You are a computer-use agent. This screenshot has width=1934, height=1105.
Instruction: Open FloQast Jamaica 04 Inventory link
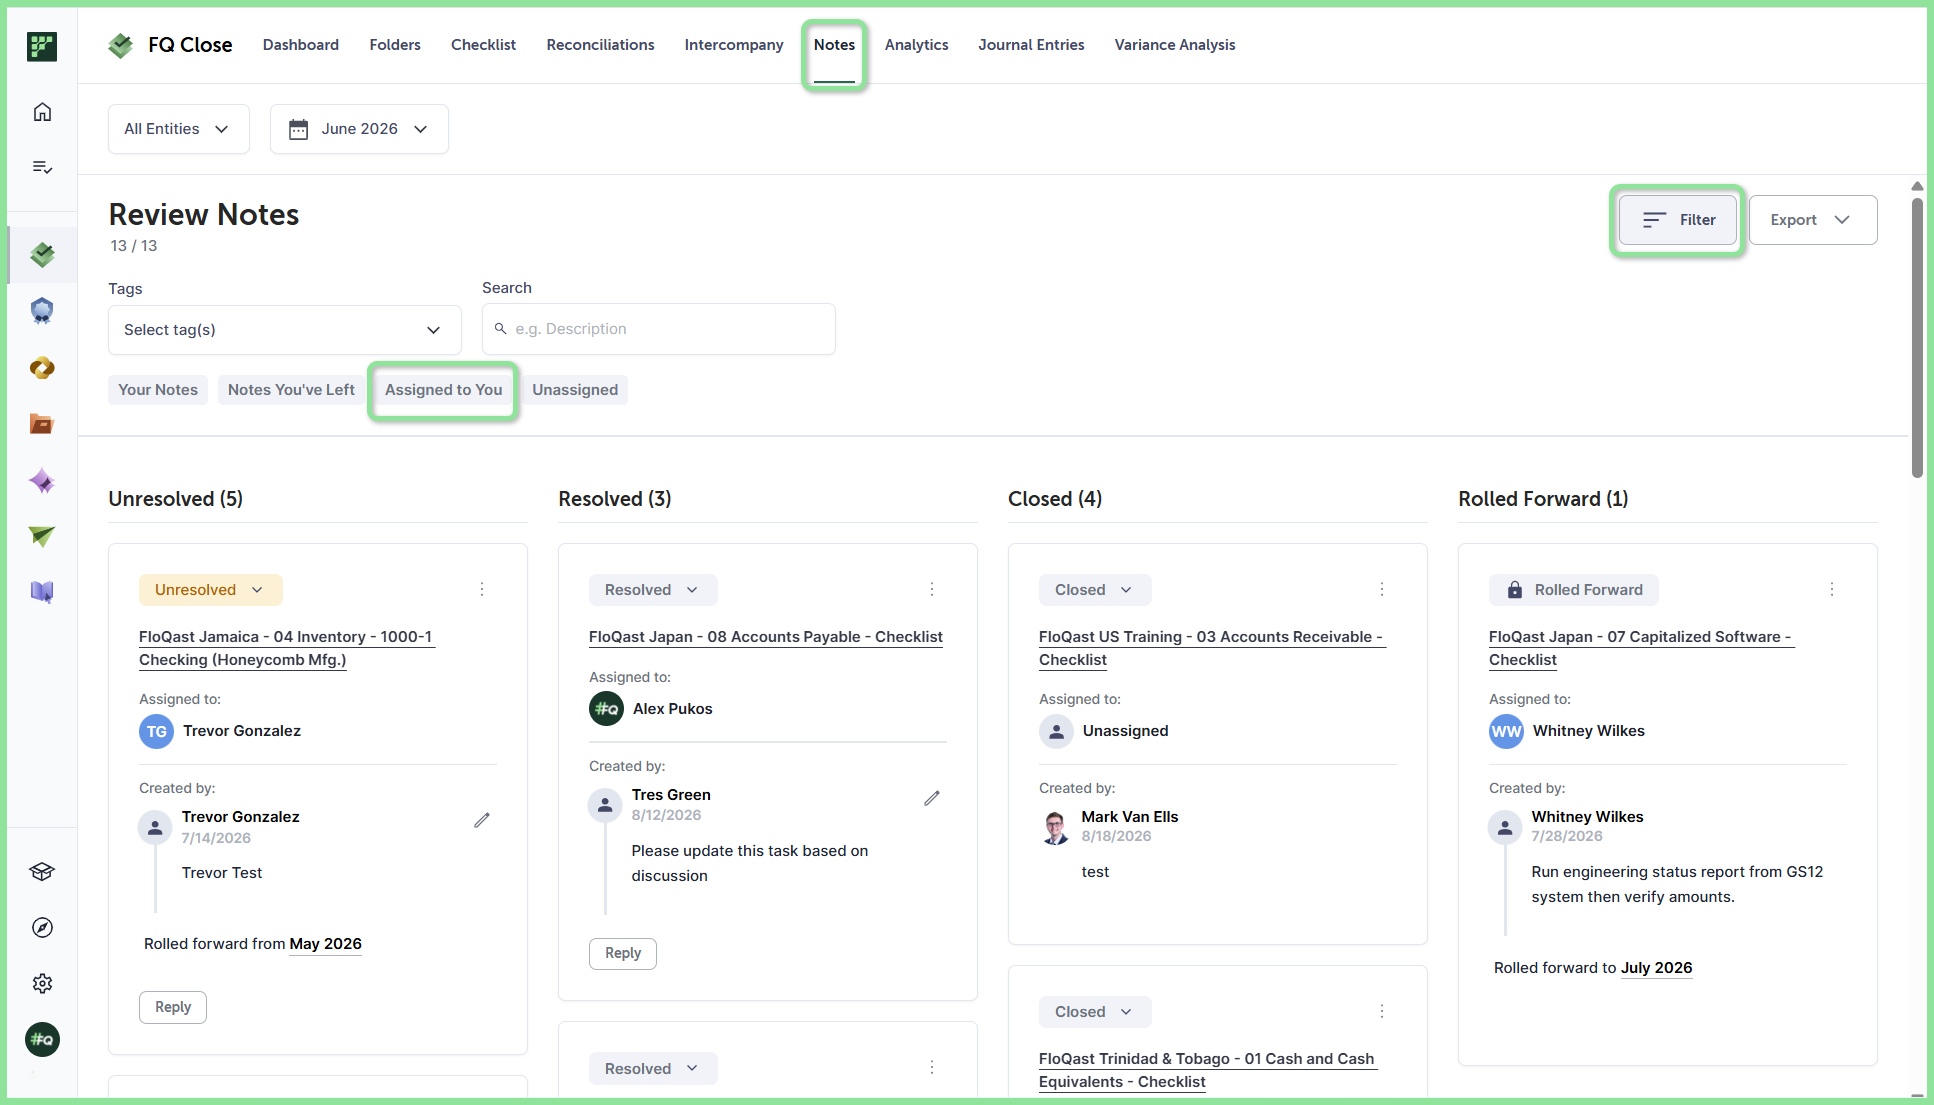287,648
